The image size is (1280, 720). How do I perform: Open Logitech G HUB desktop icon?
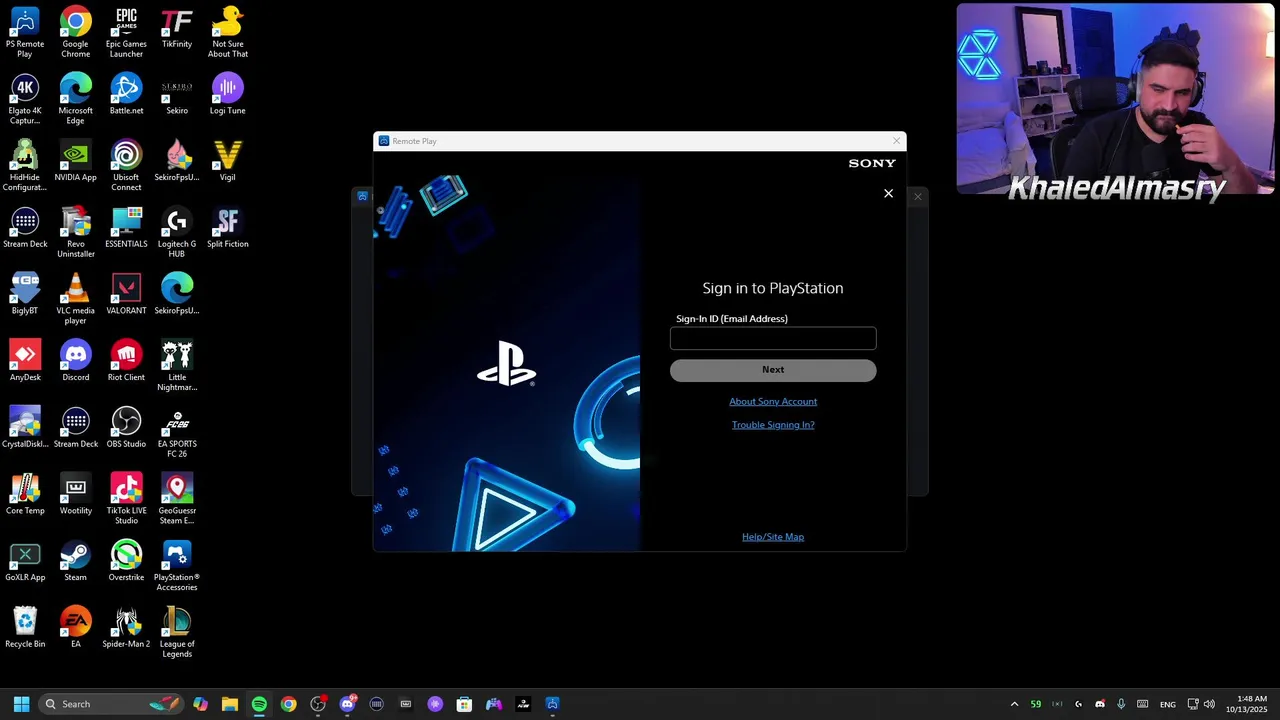click(177, 232)
